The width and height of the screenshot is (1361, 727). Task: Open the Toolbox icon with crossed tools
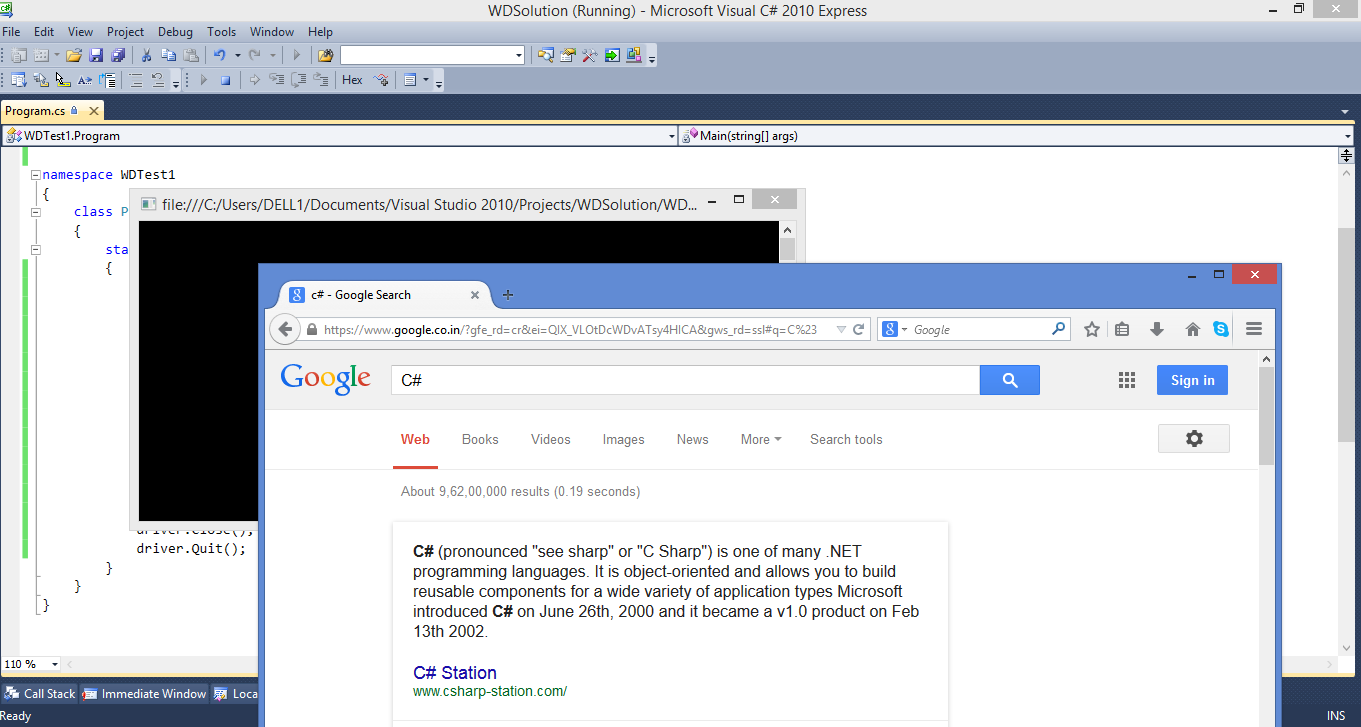[589, 55]
